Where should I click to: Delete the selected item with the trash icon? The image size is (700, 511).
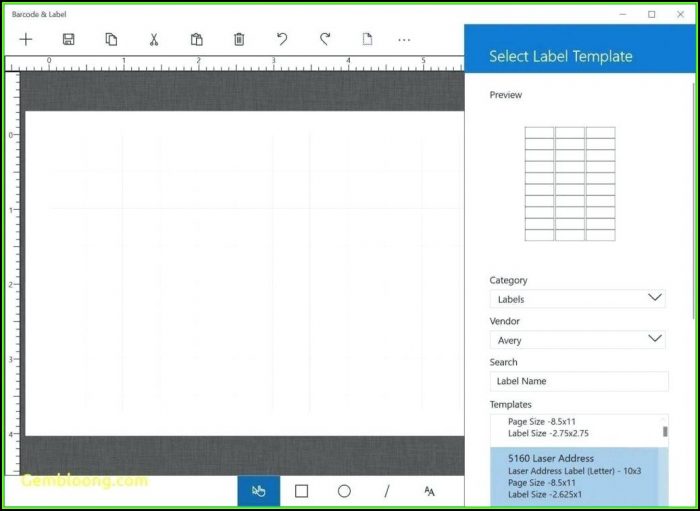tap(239, 39)
